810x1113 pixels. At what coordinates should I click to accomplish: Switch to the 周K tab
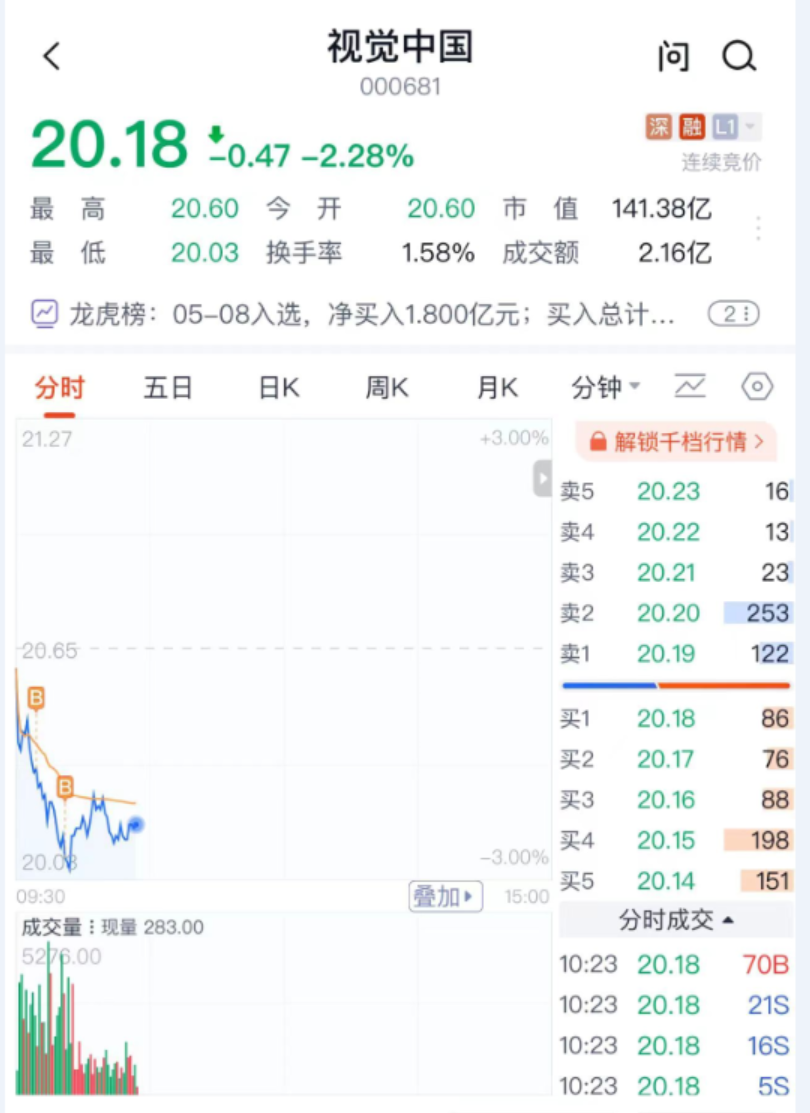tap(387, 389)
